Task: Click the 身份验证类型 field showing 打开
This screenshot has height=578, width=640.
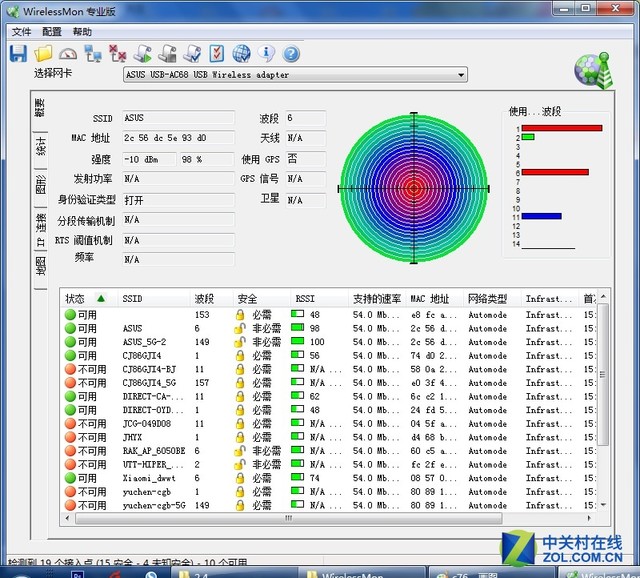Action: tap(178, 200)
